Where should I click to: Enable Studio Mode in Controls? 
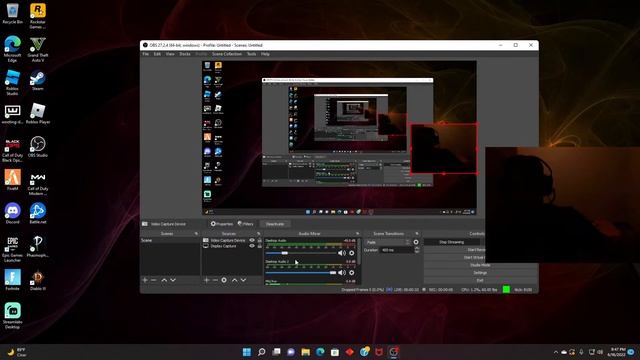(x=480, y=265)
